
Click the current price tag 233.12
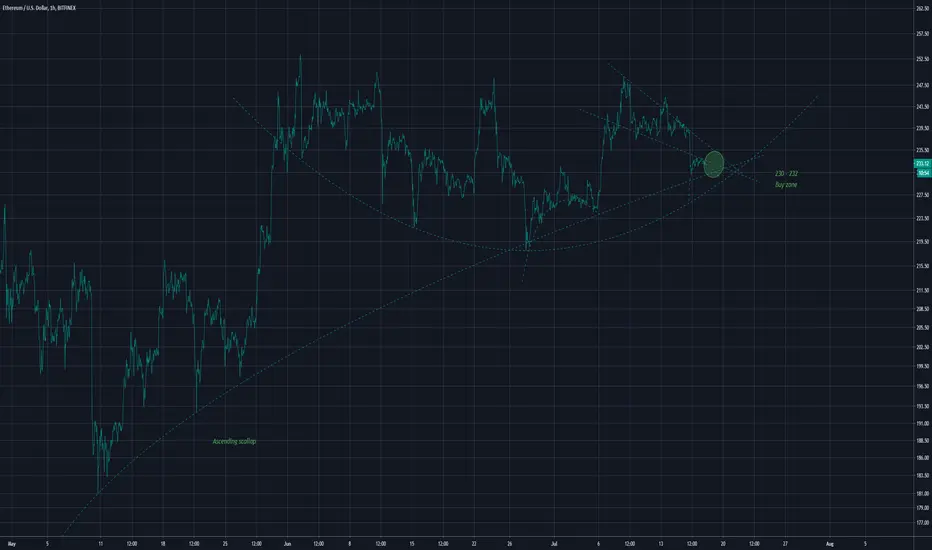[x=922, y=164]
